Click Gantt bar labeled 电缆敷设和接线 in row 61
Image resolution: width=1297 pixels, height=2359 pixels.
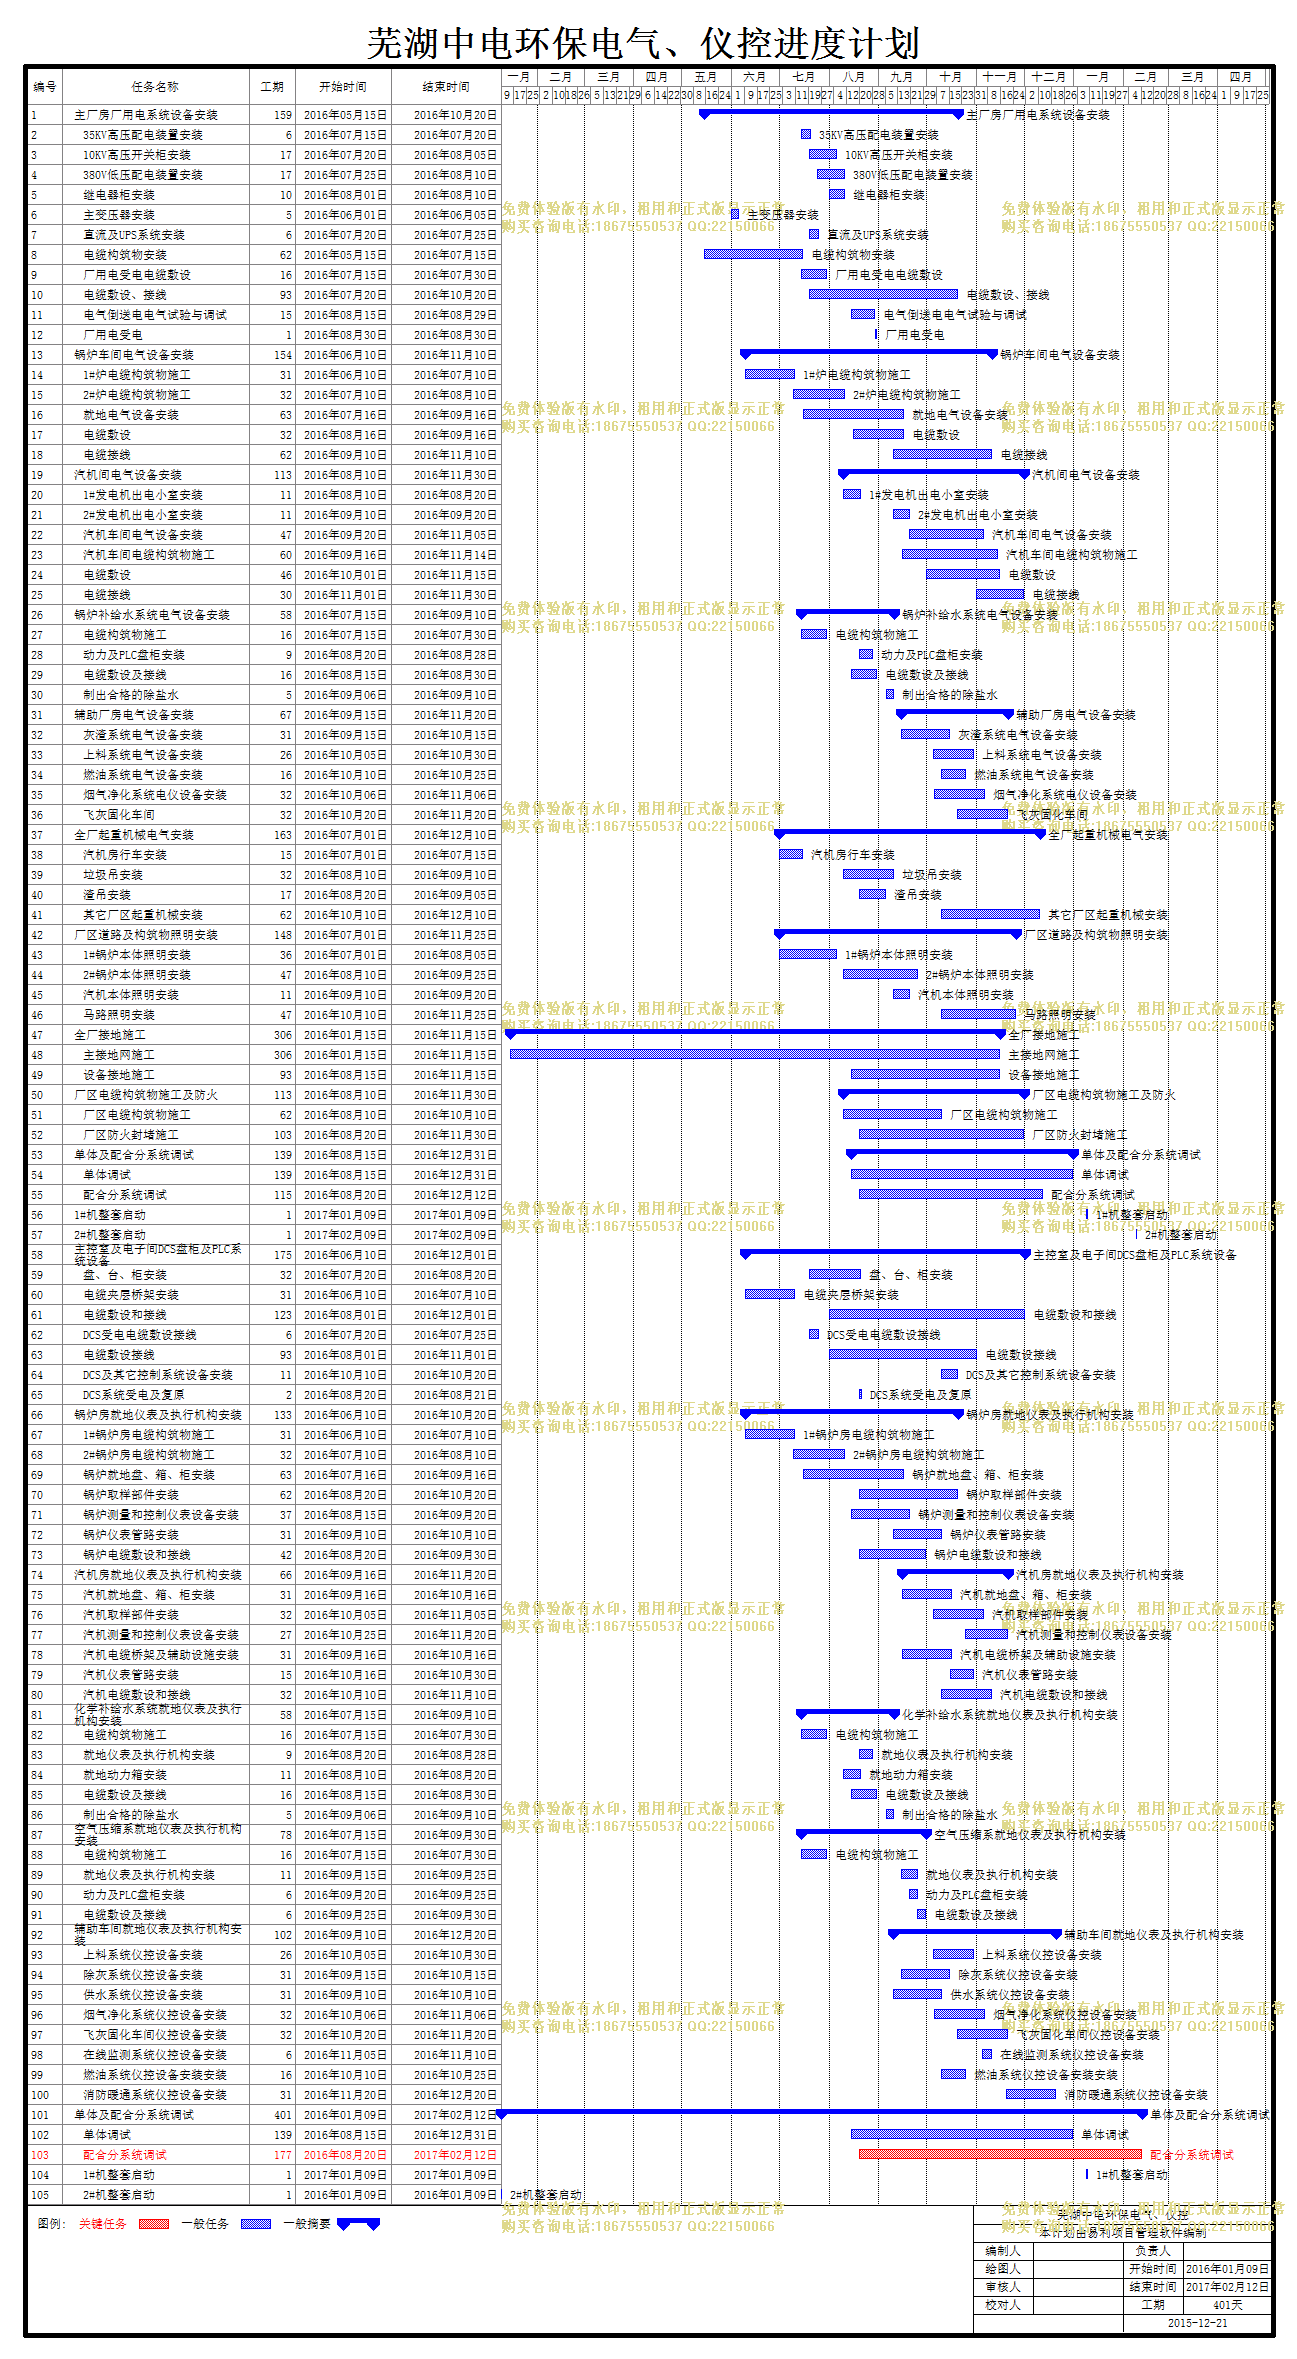tap(927, 1314)
